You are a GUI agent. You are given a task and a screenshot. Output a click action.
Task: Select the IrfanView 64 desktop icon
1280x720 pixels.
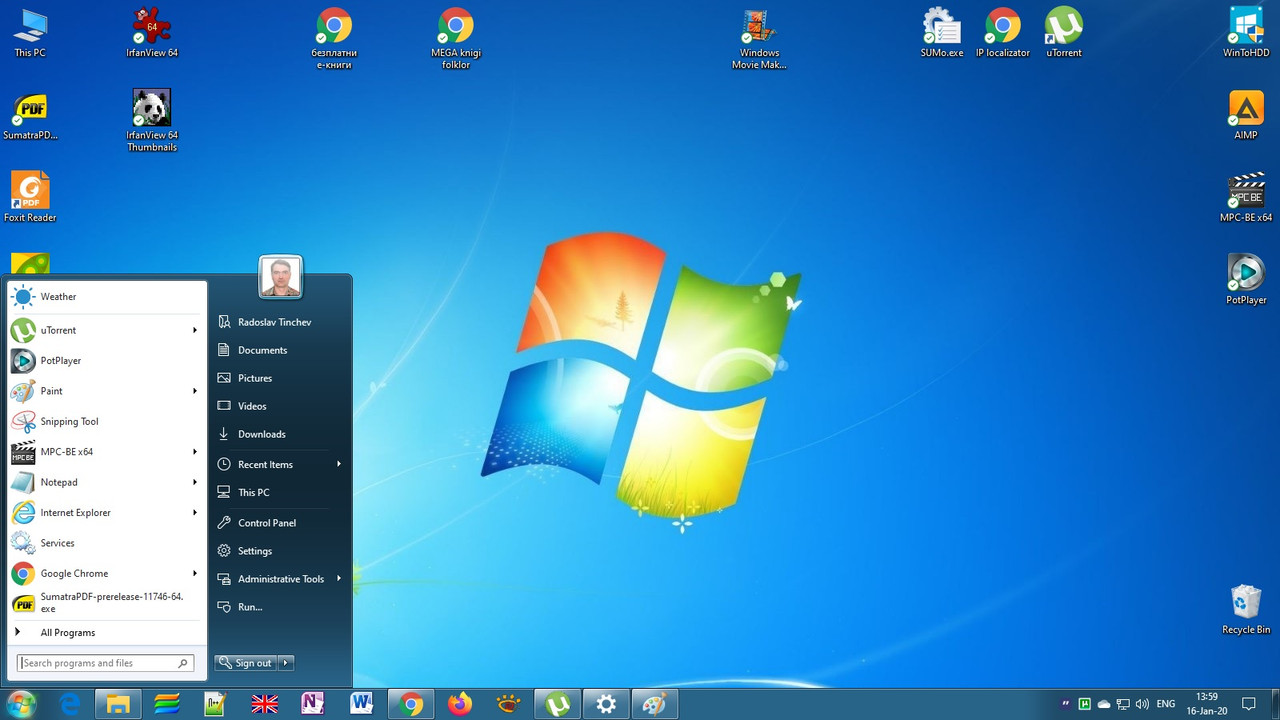coord(152,32)
